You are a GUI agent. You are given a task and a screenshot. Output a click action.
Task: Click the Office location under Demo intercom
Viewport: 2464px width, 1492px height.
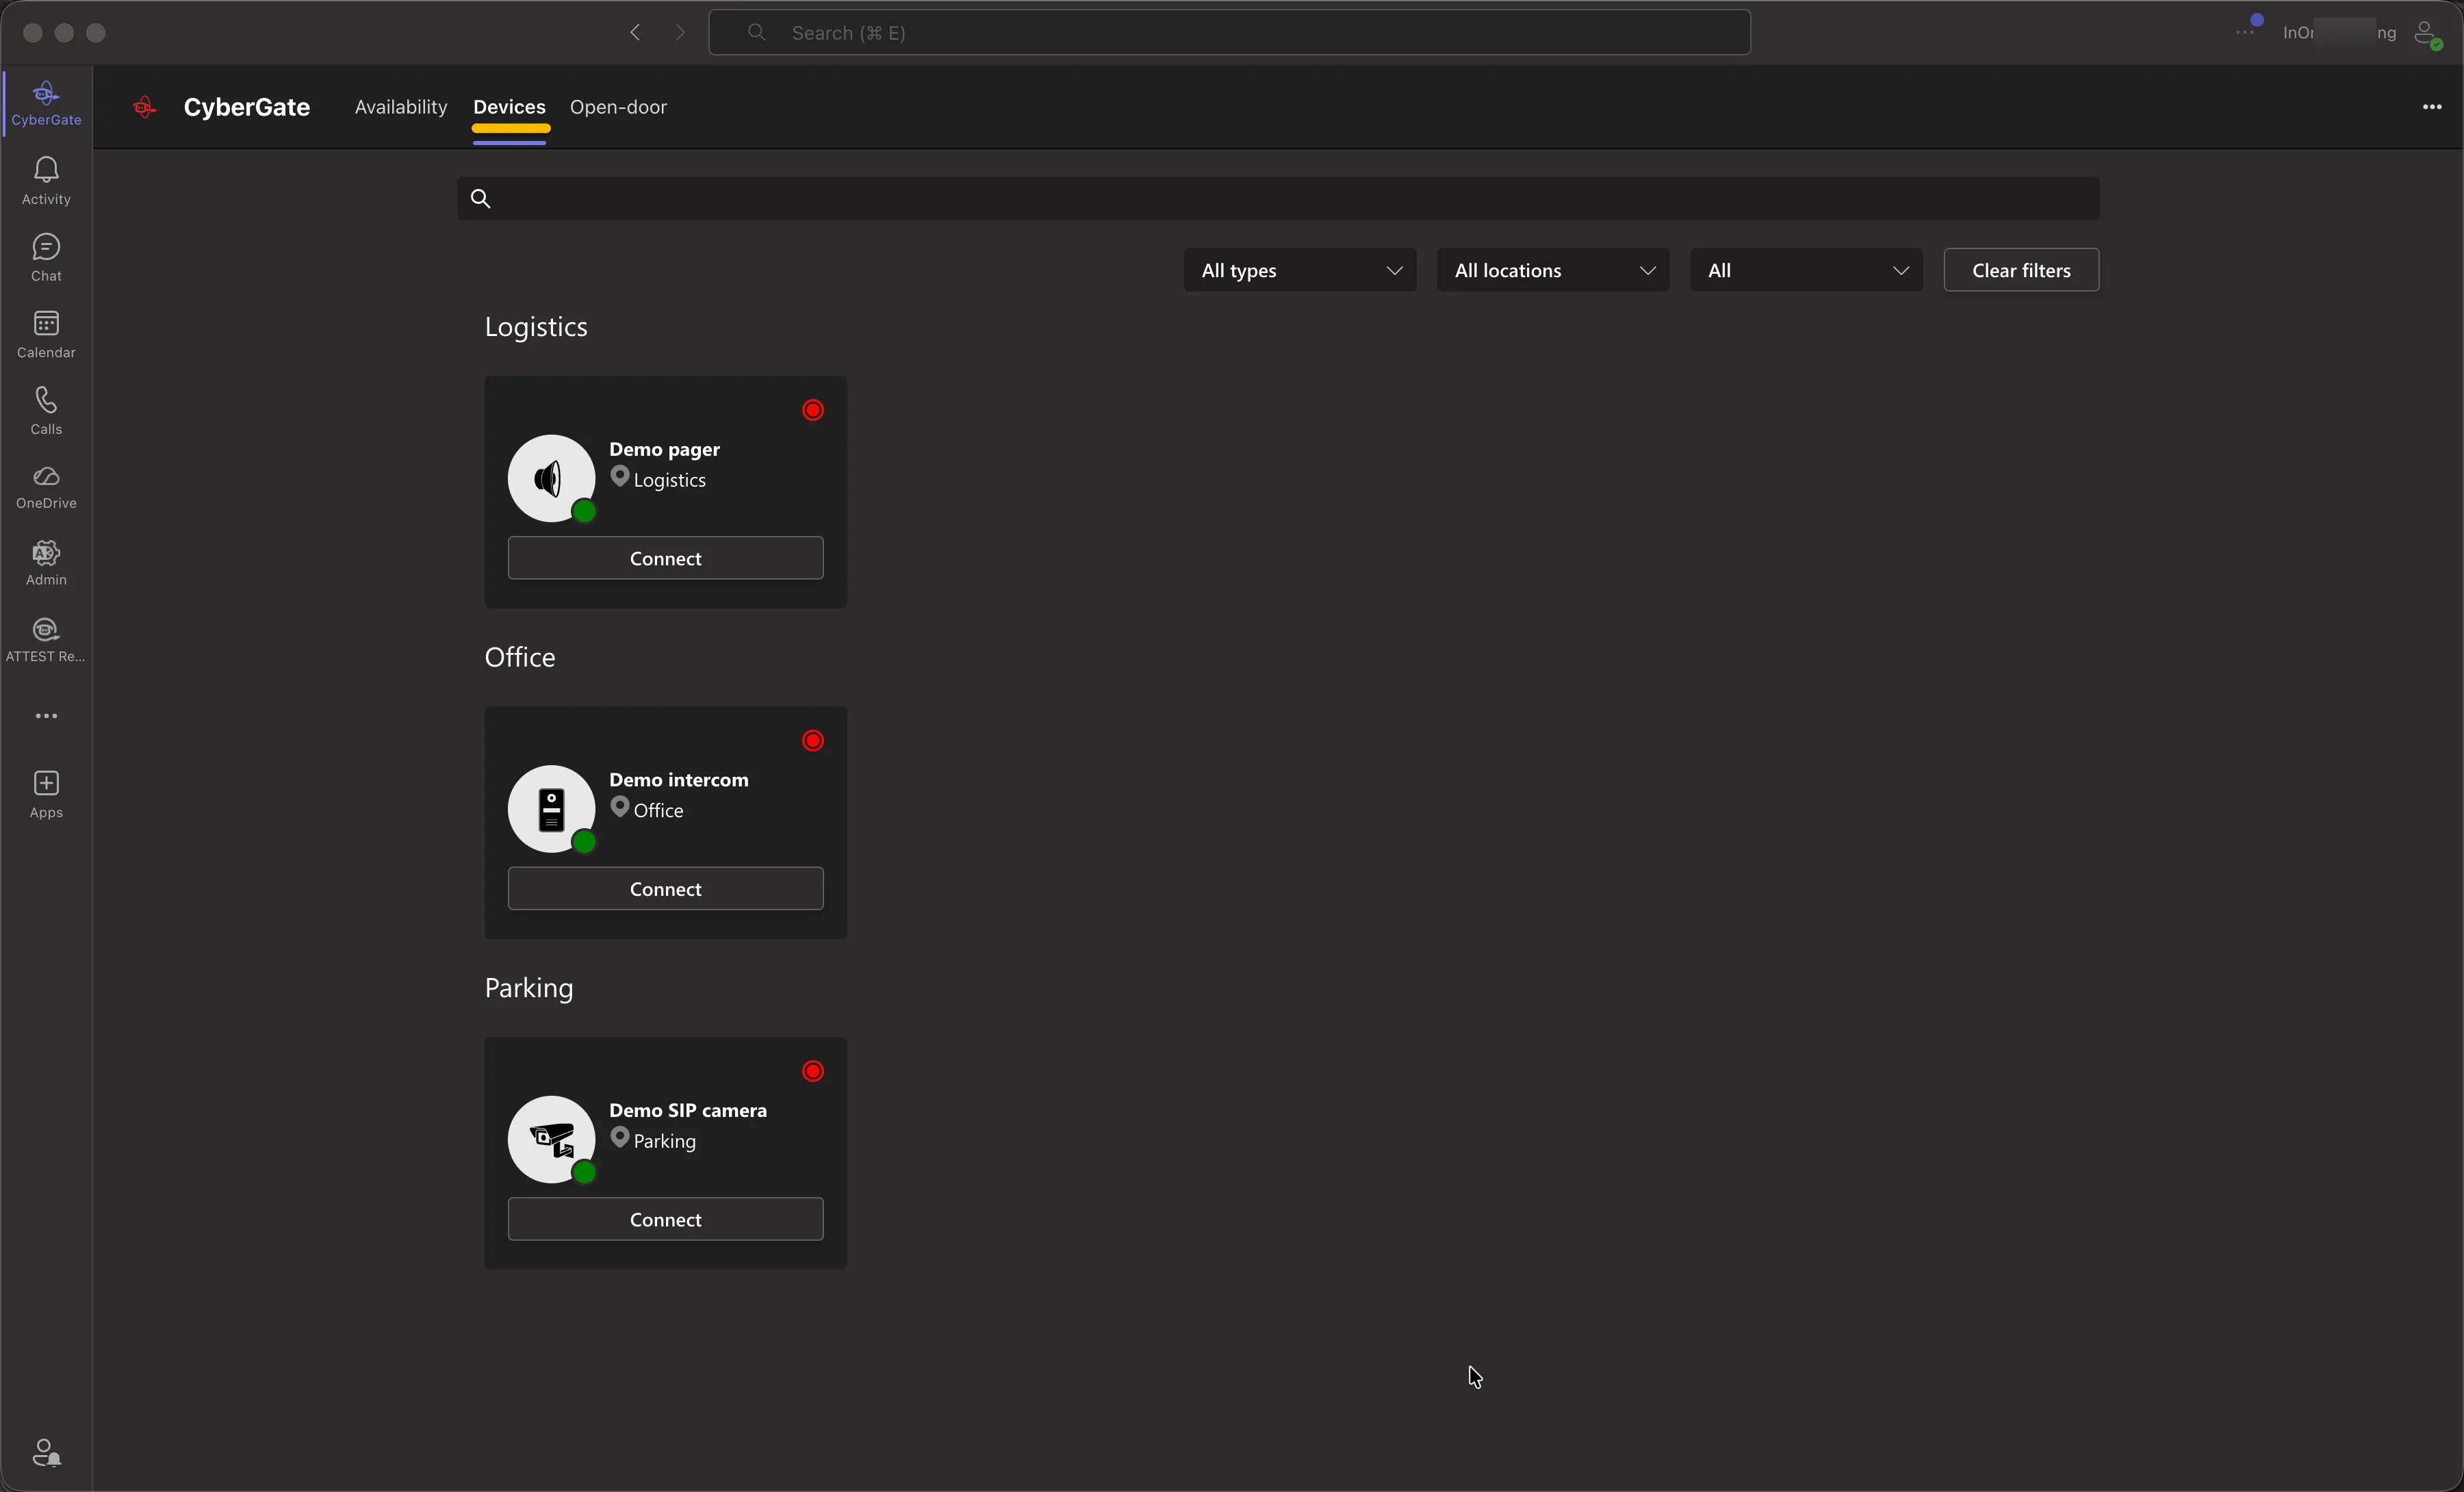click(x=658, y=810)
